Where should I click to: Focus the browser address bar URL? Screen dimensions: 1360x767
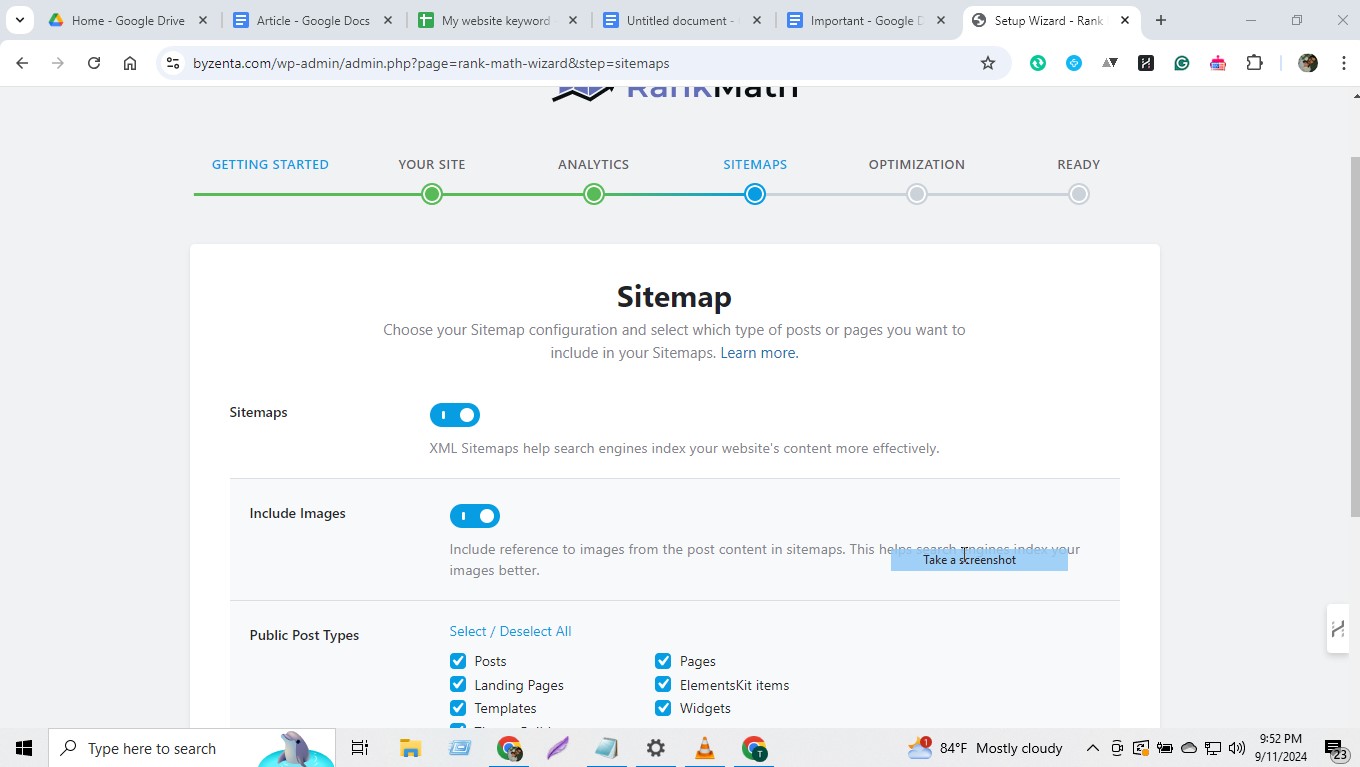tap(431, 63)
